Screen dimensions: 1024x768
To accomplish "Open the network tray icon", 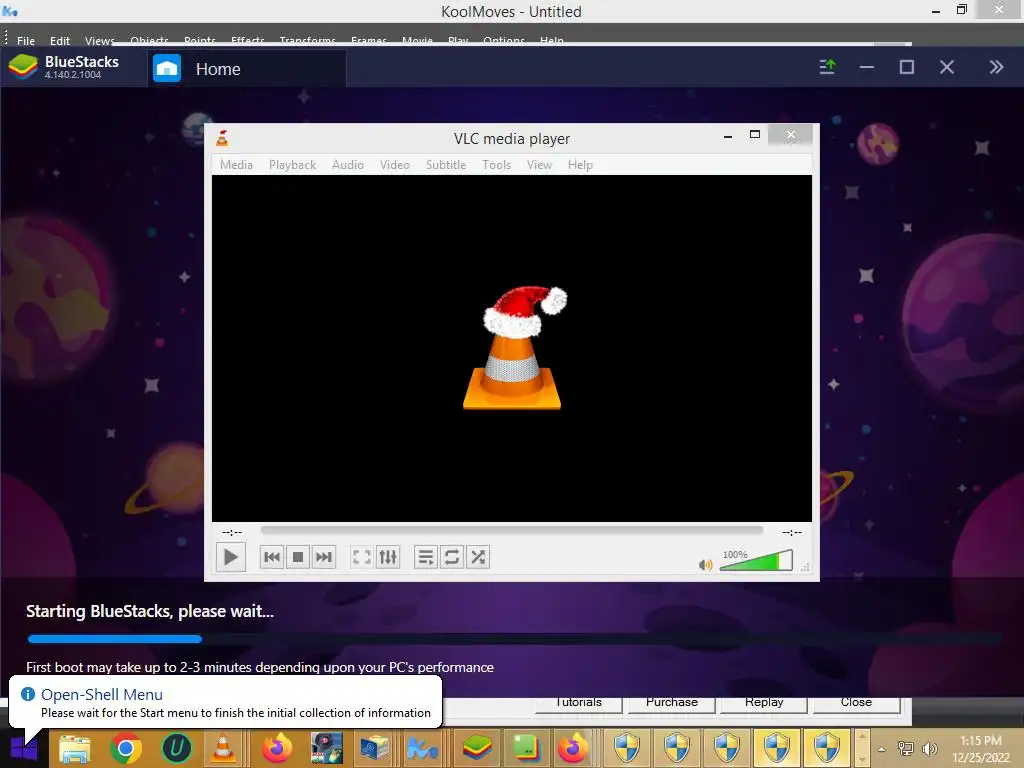I will click(906, 749).
